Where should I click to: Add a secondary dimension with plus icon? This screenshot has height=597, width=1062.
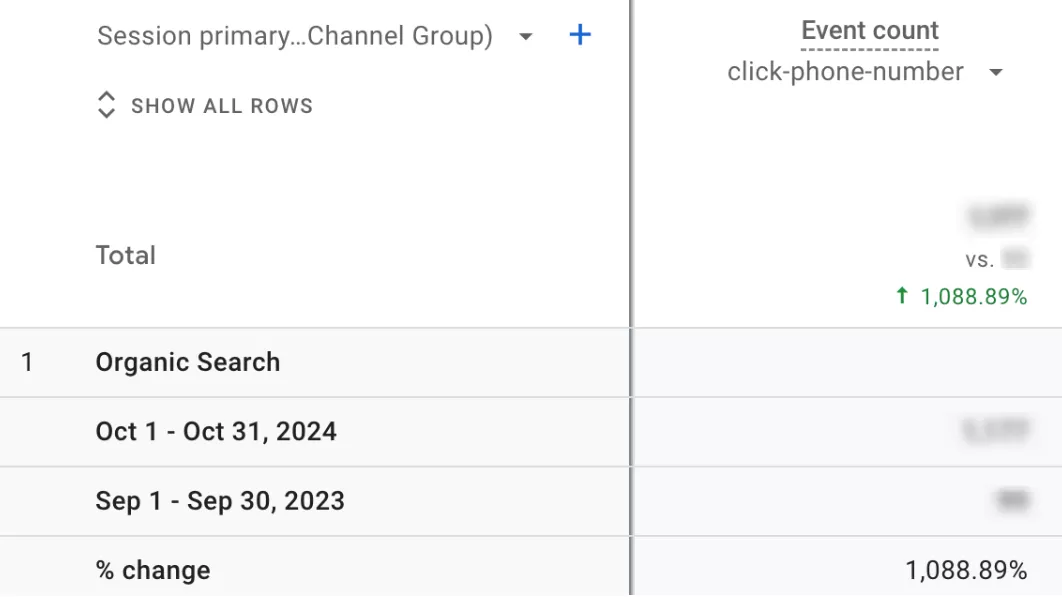(x=580, y=35)
